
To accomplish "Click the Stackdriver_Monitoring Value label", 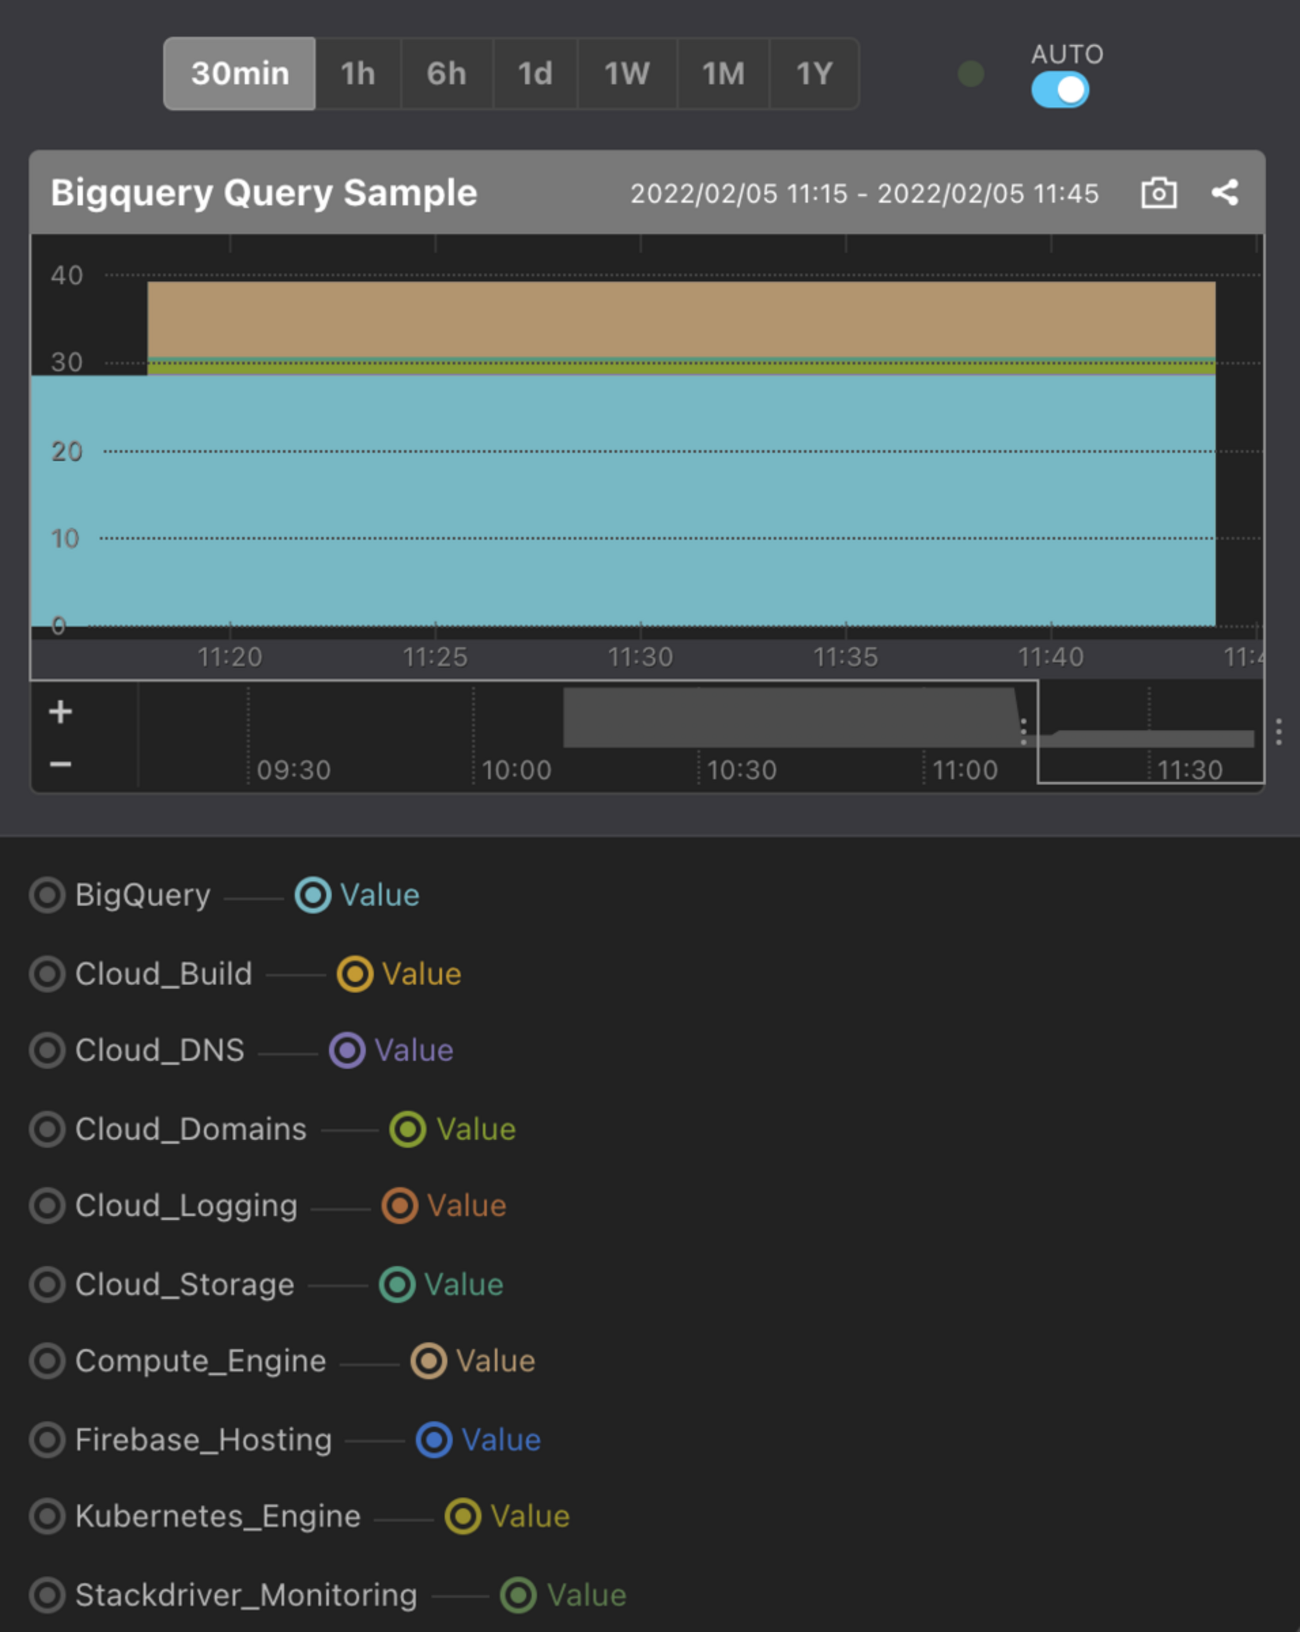I will [x=586, y=1596].
